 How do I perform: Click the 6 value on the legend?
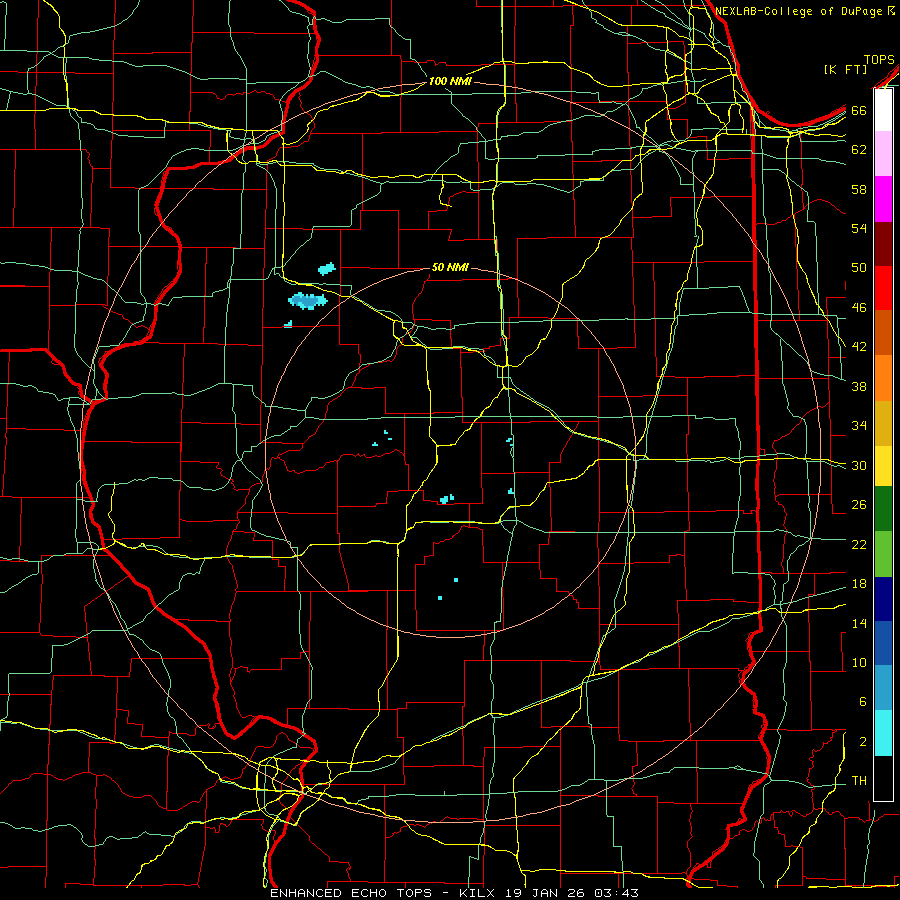pos(862,702)
